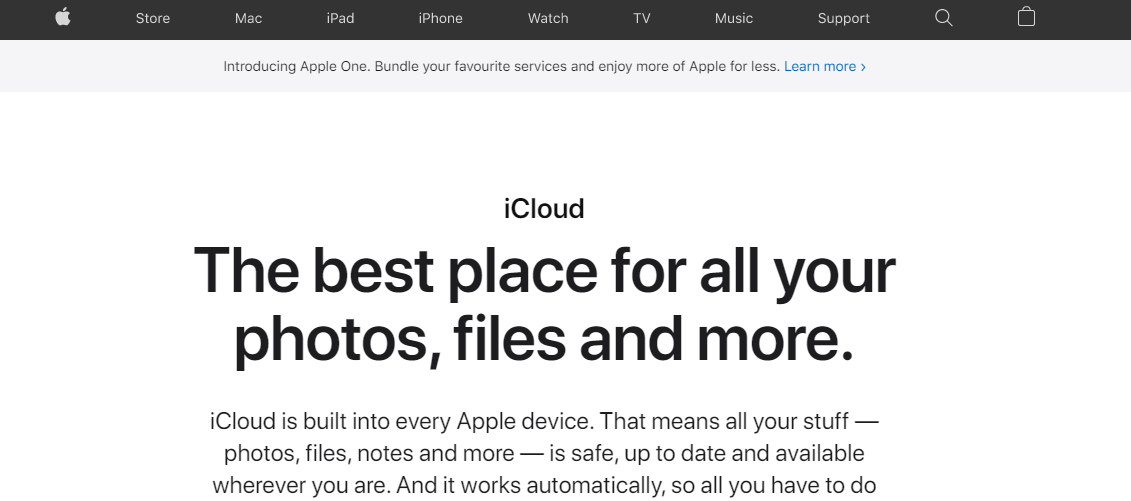
Task: Open the search magnifier icon
Action: click(x=943, y=18)
